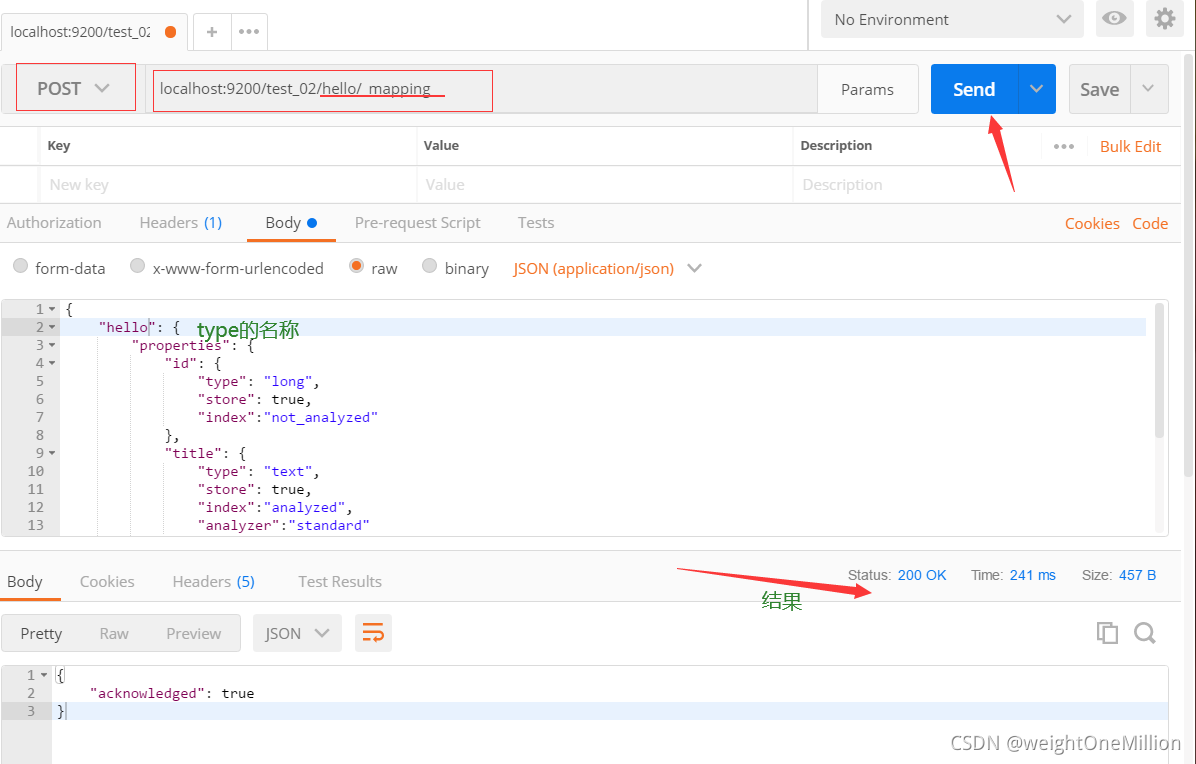This screenshot has width=1196, height=764.
Task: Open tab options three-dots menu
Action: point(249,32)
